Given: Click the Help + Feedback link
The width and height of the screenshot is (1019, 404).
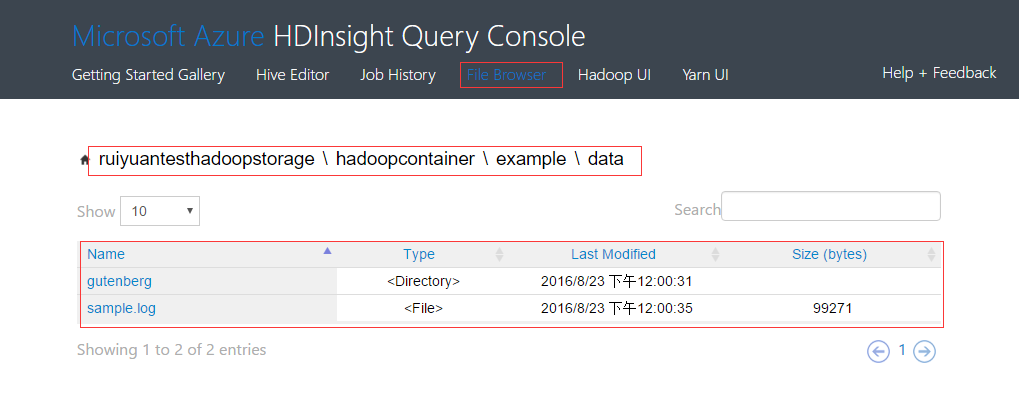Looking at the screenshot, I should [939, 73].
